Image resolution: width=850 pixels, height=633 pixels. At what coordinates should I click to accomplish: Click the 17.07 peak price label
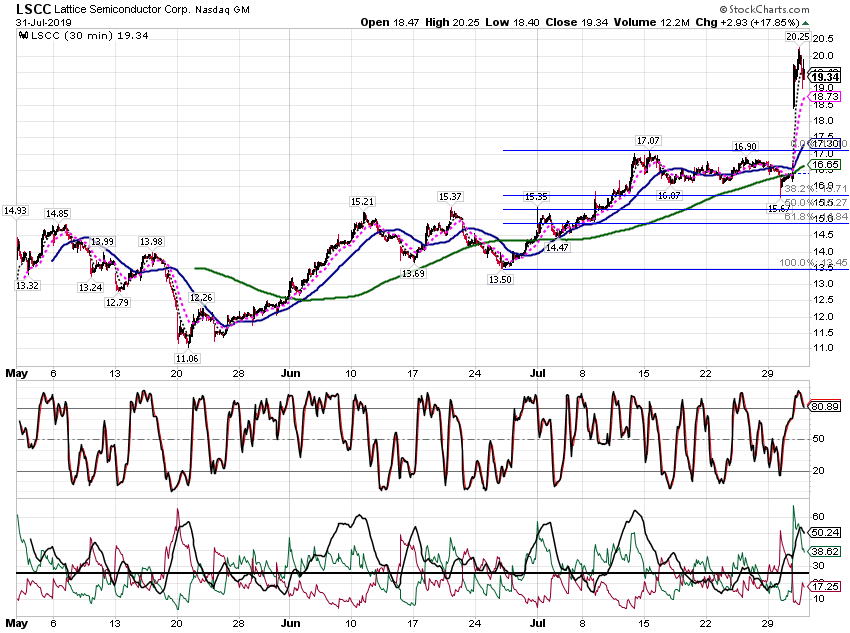[648, 140]
